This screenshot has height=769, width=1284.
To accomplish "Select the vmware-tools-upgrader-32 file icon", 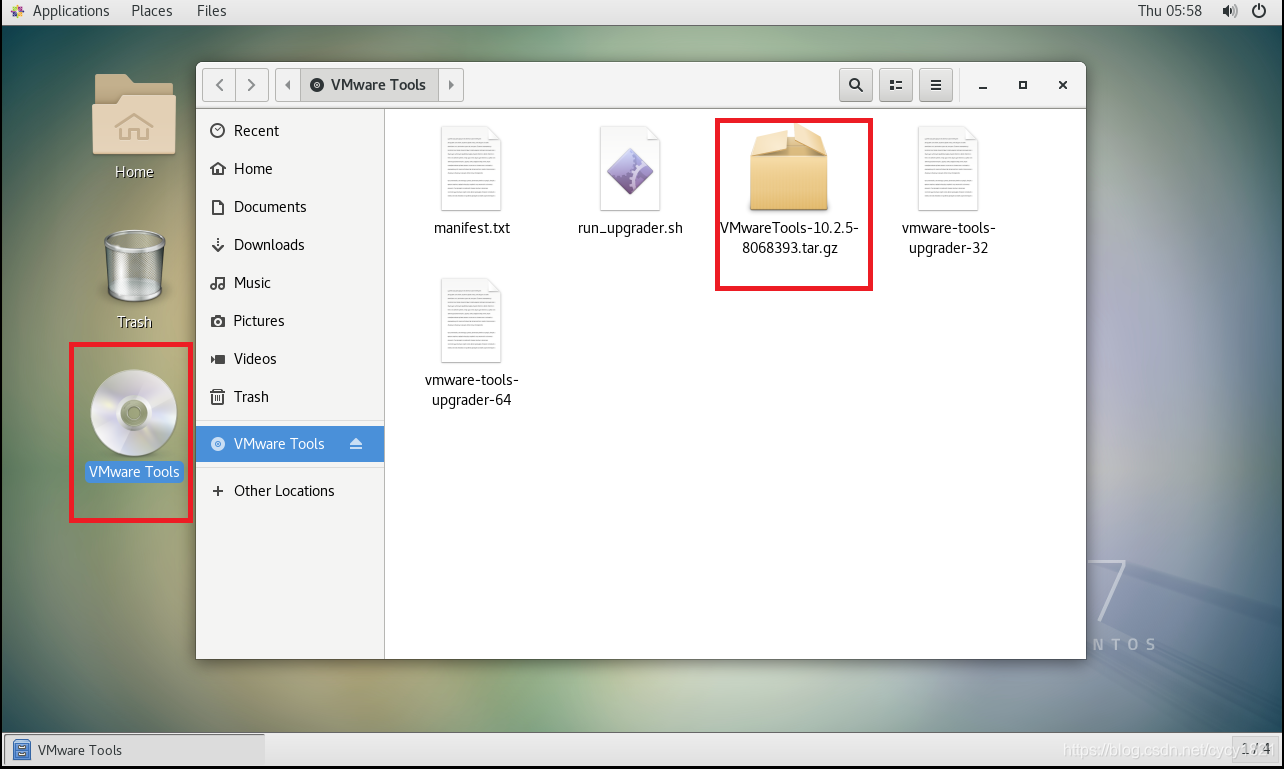I will [x=948, y=168].
